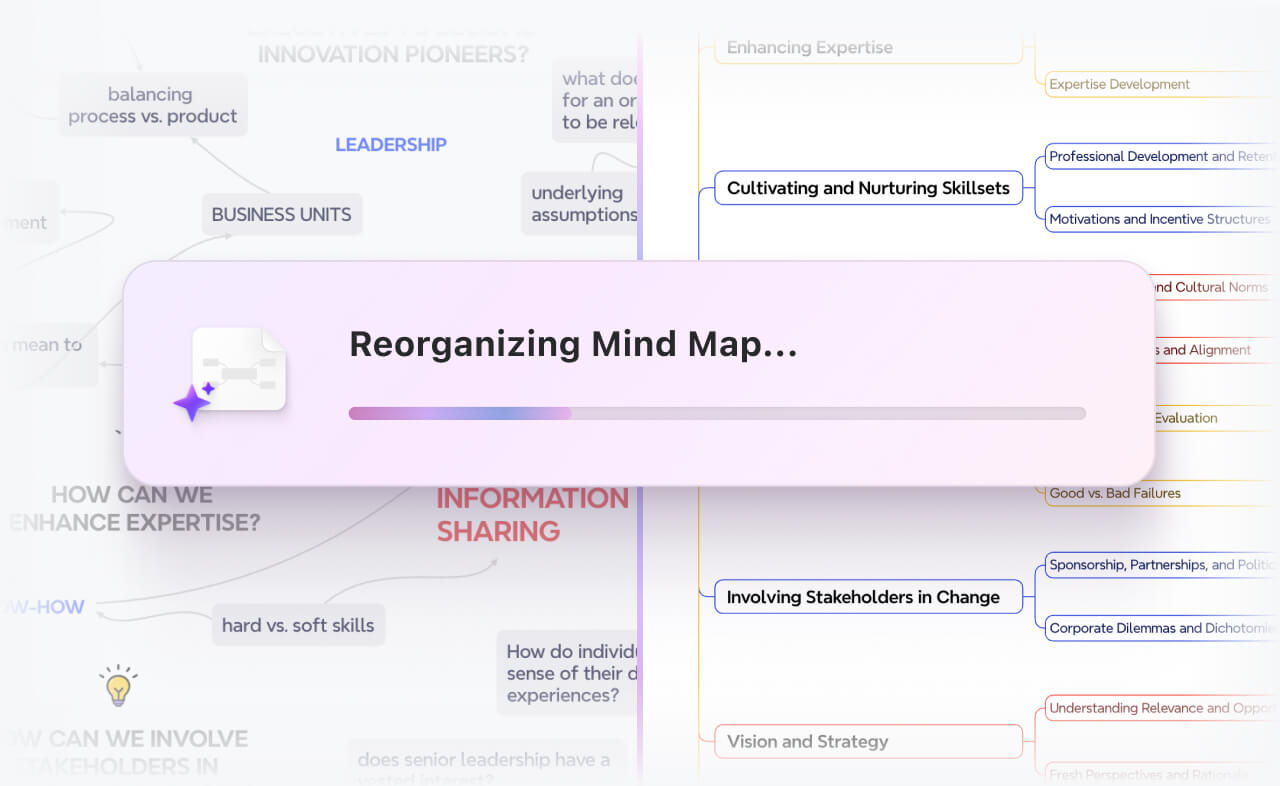Screen dimensions: 1280x786
Task: Click the Expertise Development subtopic
Action: [1119, 85]
